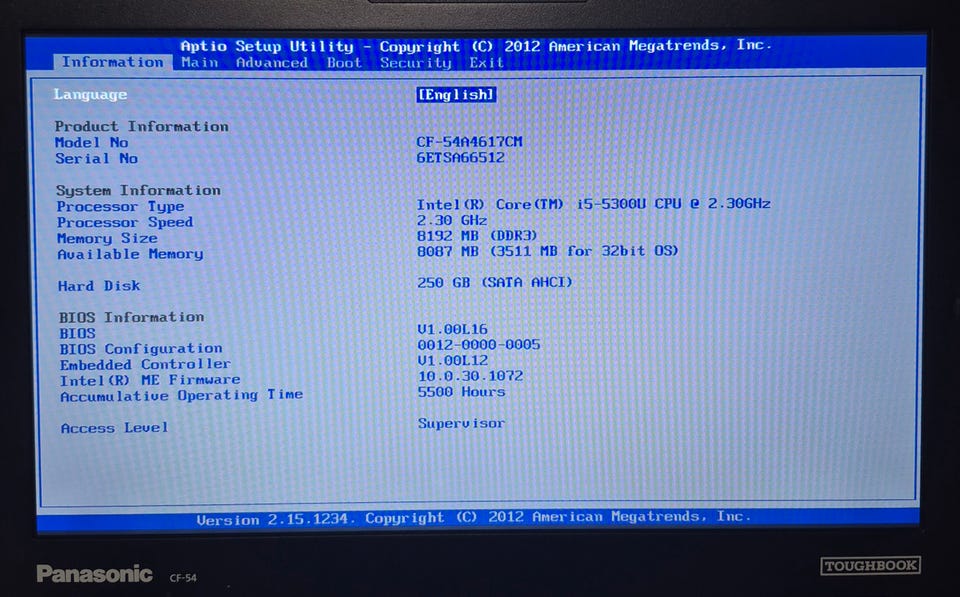Click the Information tab
Screen dimensions: 960x597
(x=112, y=62)
